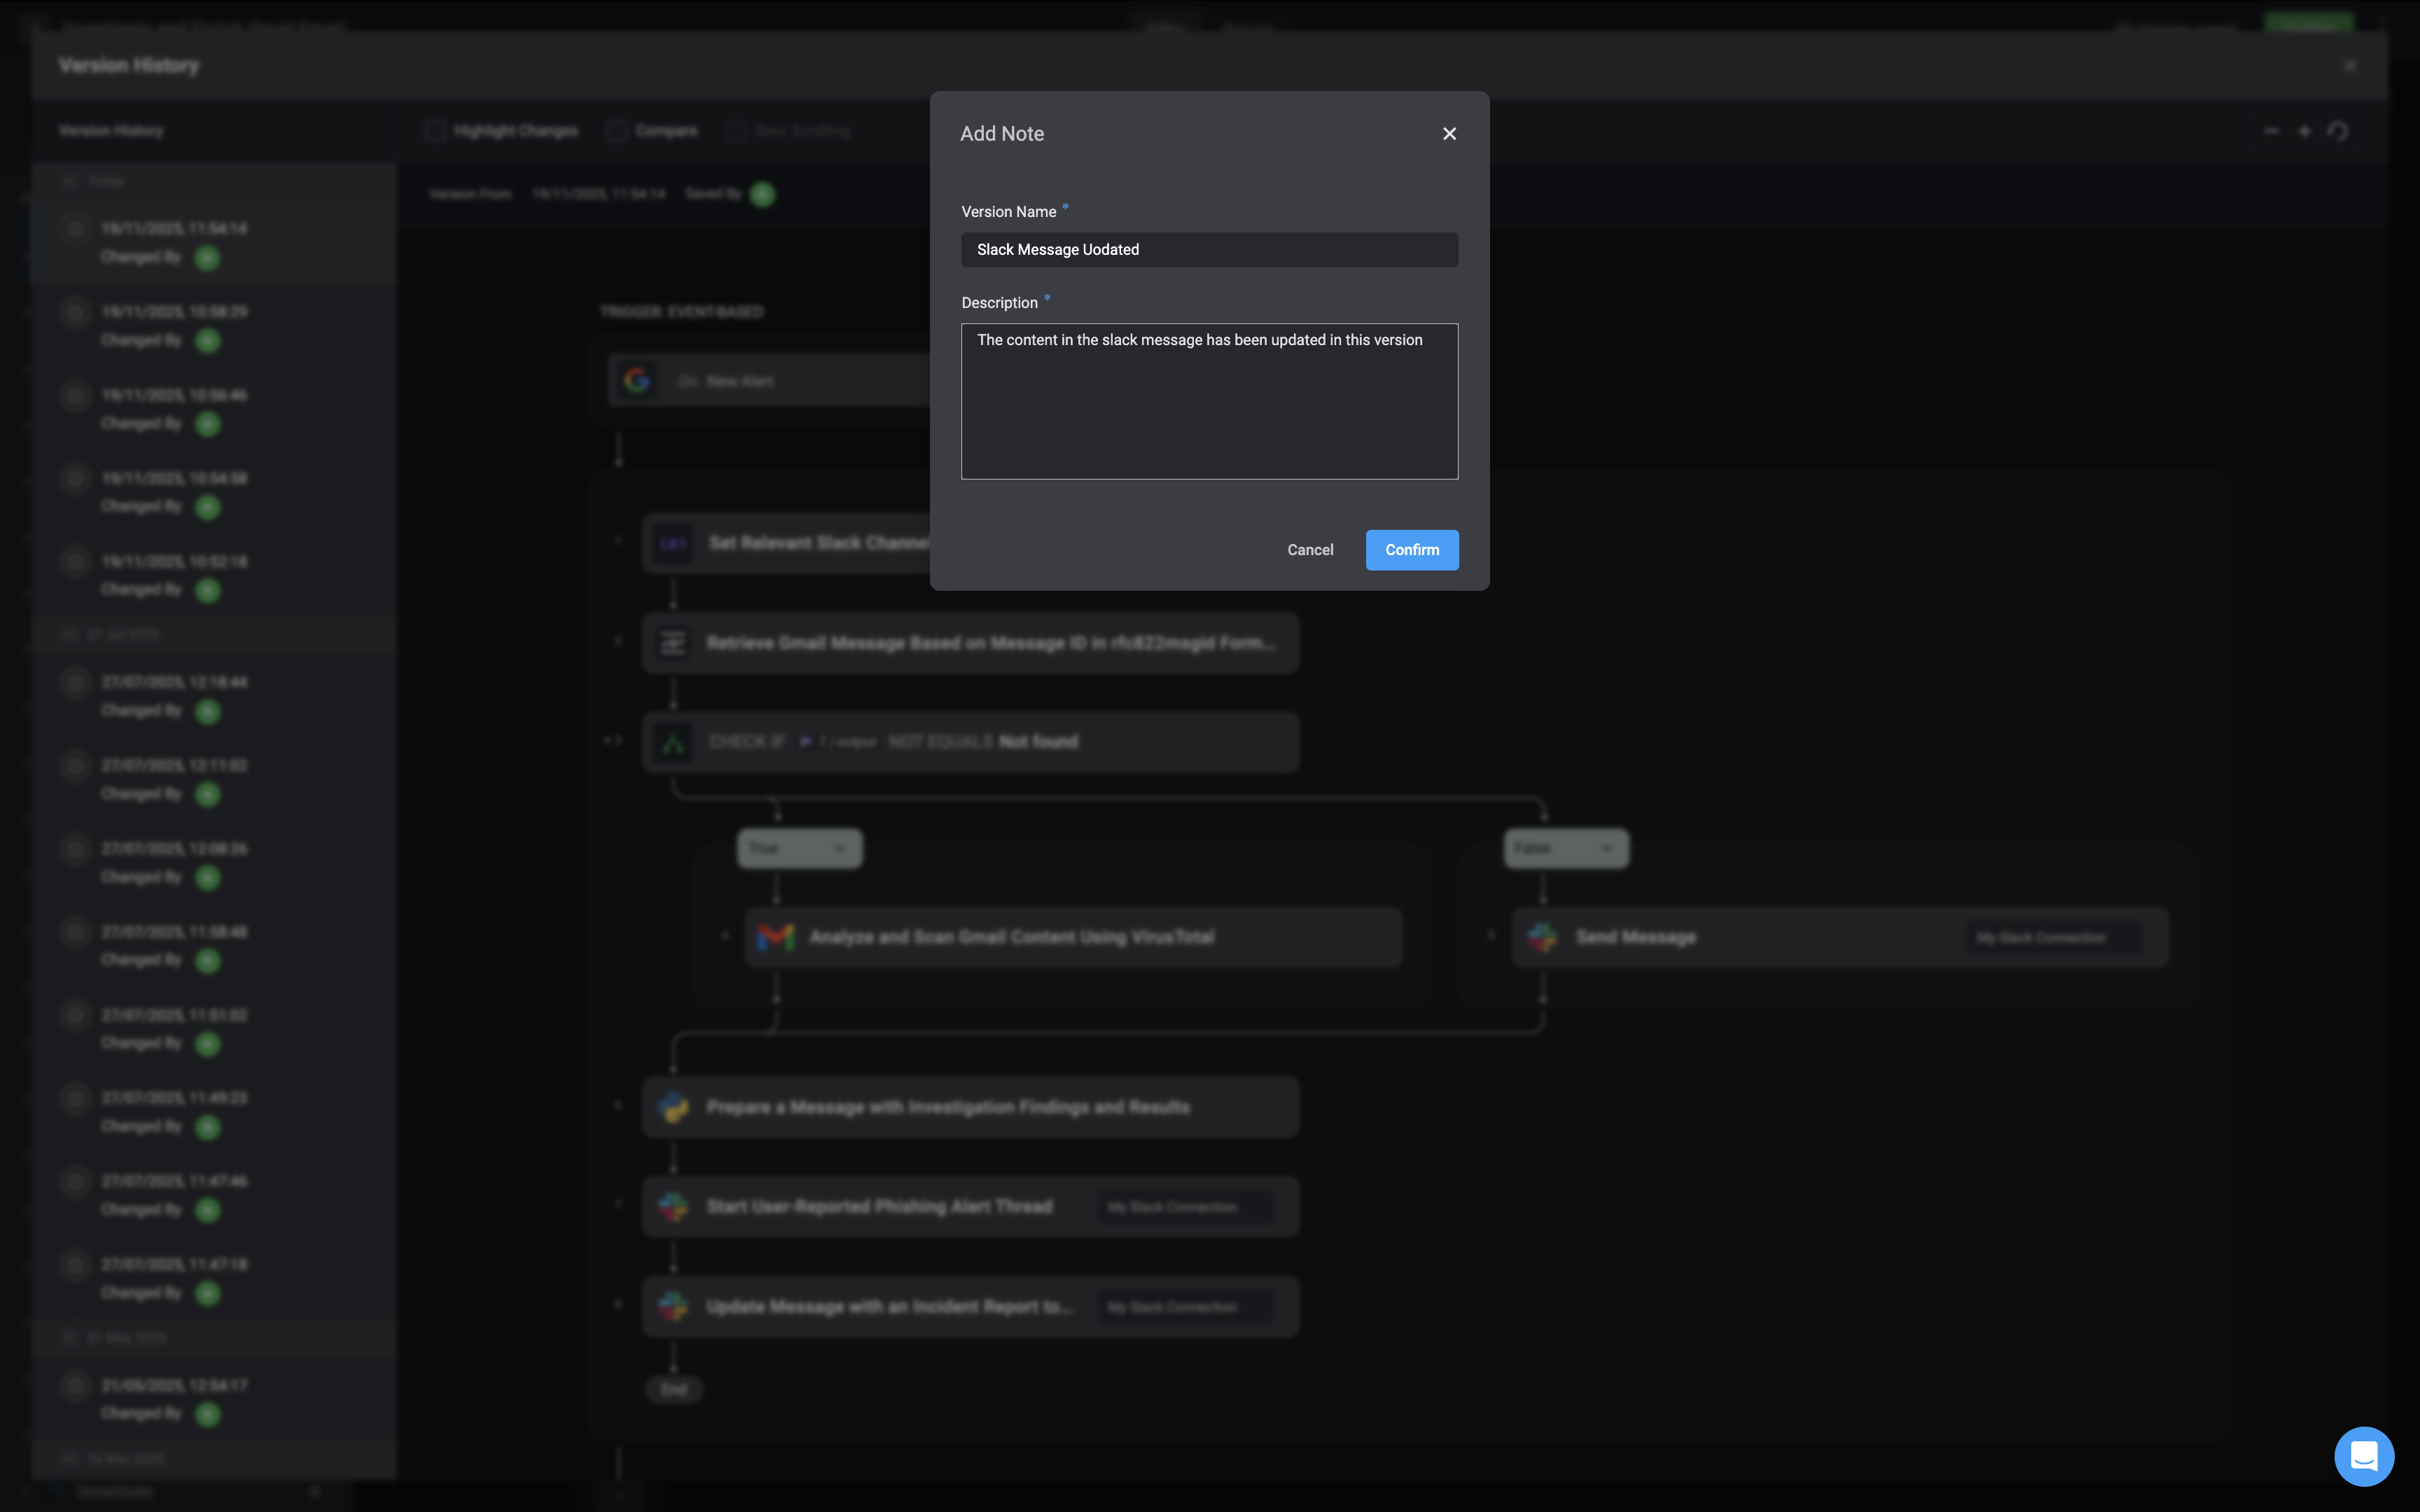Close the Add Note dialog
This screenshot has height=1512, width=2420.
click(1449, 134)
